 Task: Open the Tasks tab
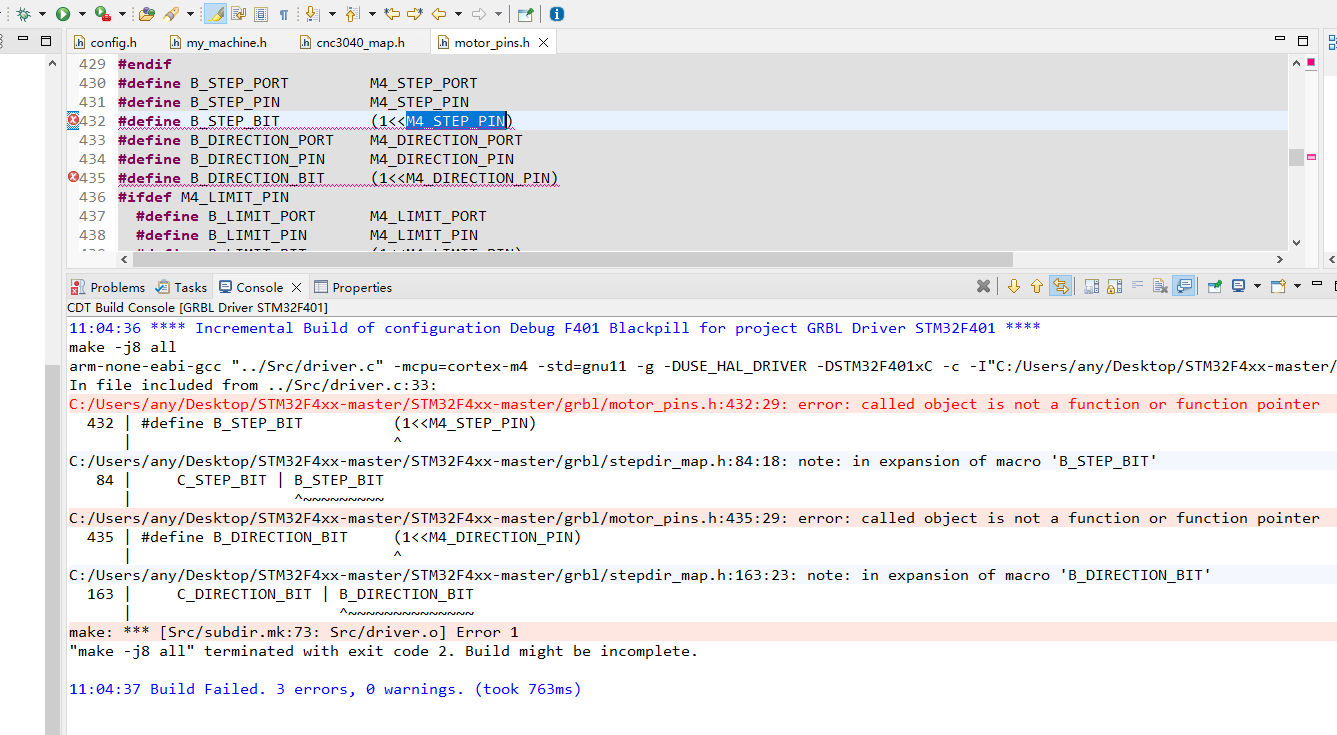pyautogui.click(x=181, y=287)
